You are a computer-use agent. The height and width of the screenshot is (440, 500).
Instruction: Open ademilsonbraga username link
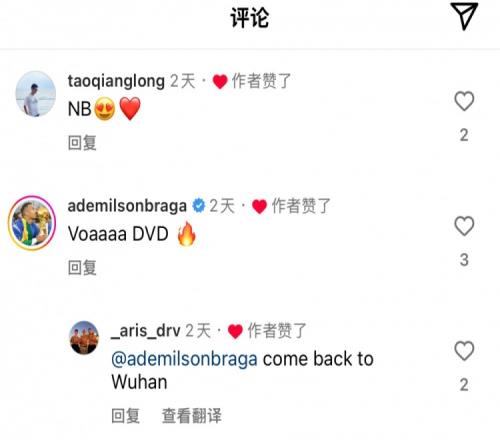coord(127,206)
